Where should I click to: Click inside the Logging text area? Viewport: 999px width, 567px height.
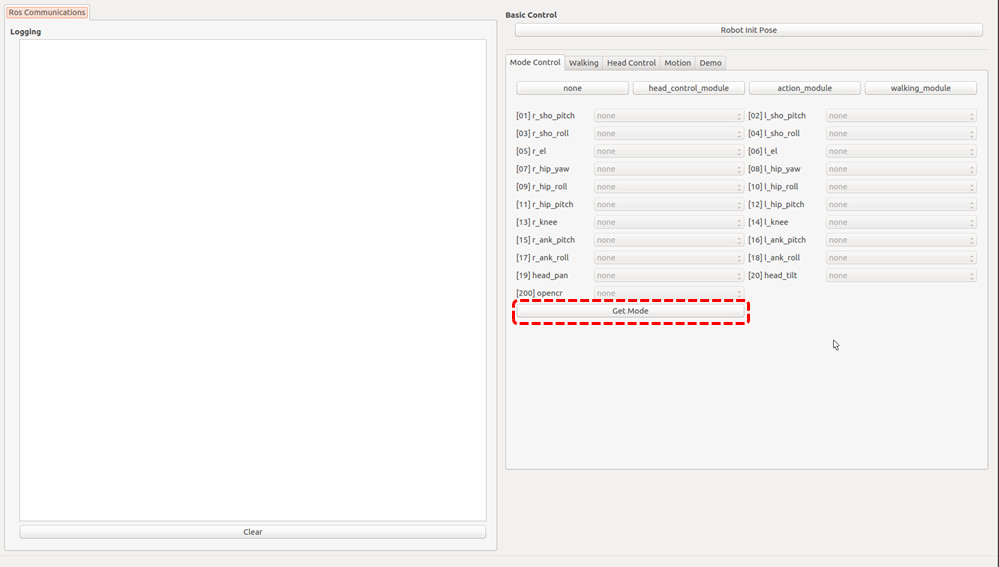click(253, 280)
